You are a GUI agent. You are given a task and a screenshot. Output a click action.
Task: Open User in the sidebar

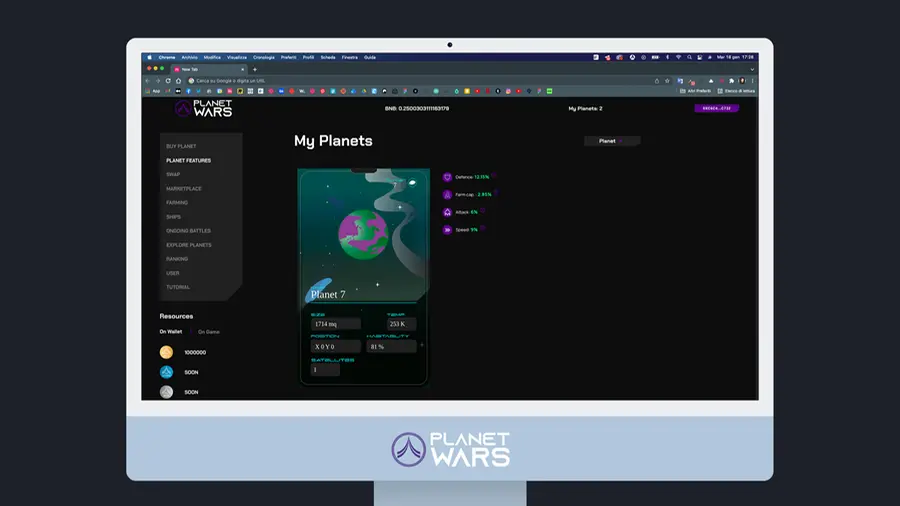pos(173,273)
